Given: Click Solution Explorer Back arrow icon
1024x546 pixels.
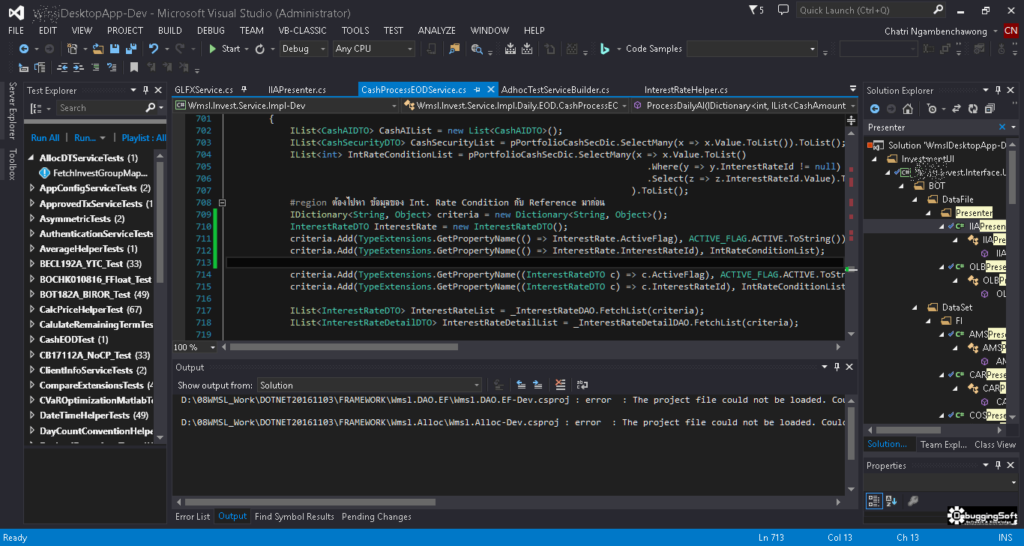Looking at the screenshot, I should [874, 109].
